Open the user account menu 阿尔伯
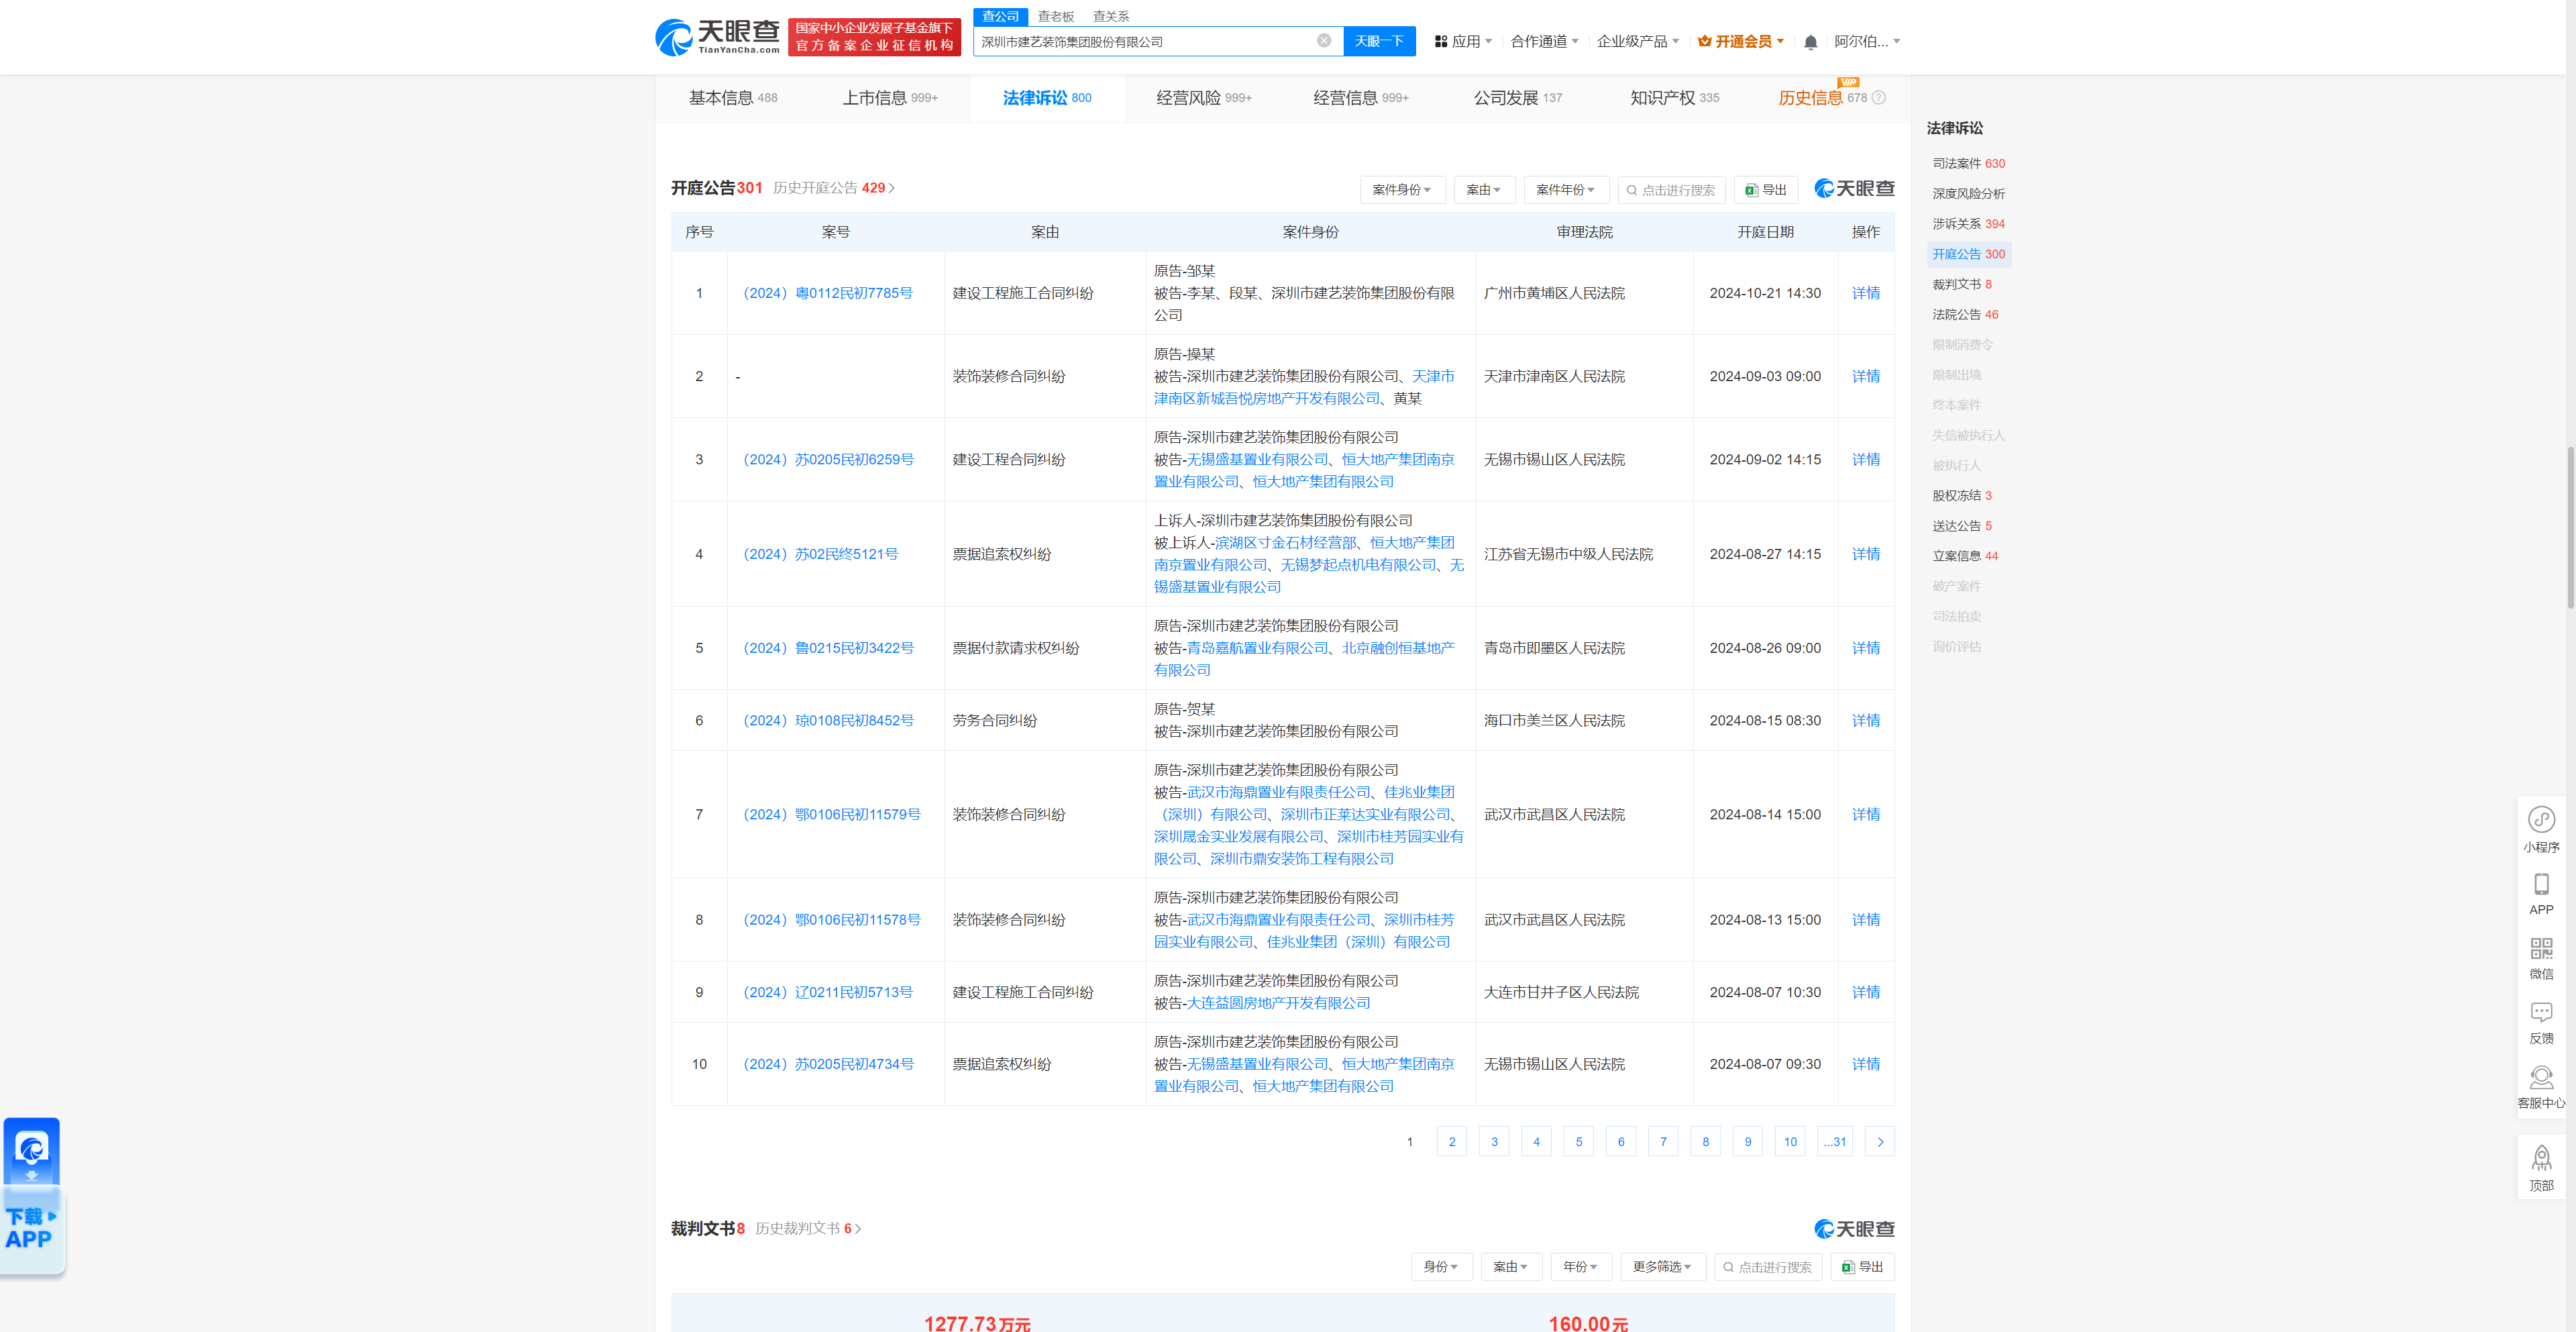Image resolution: width=2576 pixels, height=1332 pixels. [1866, 42]
